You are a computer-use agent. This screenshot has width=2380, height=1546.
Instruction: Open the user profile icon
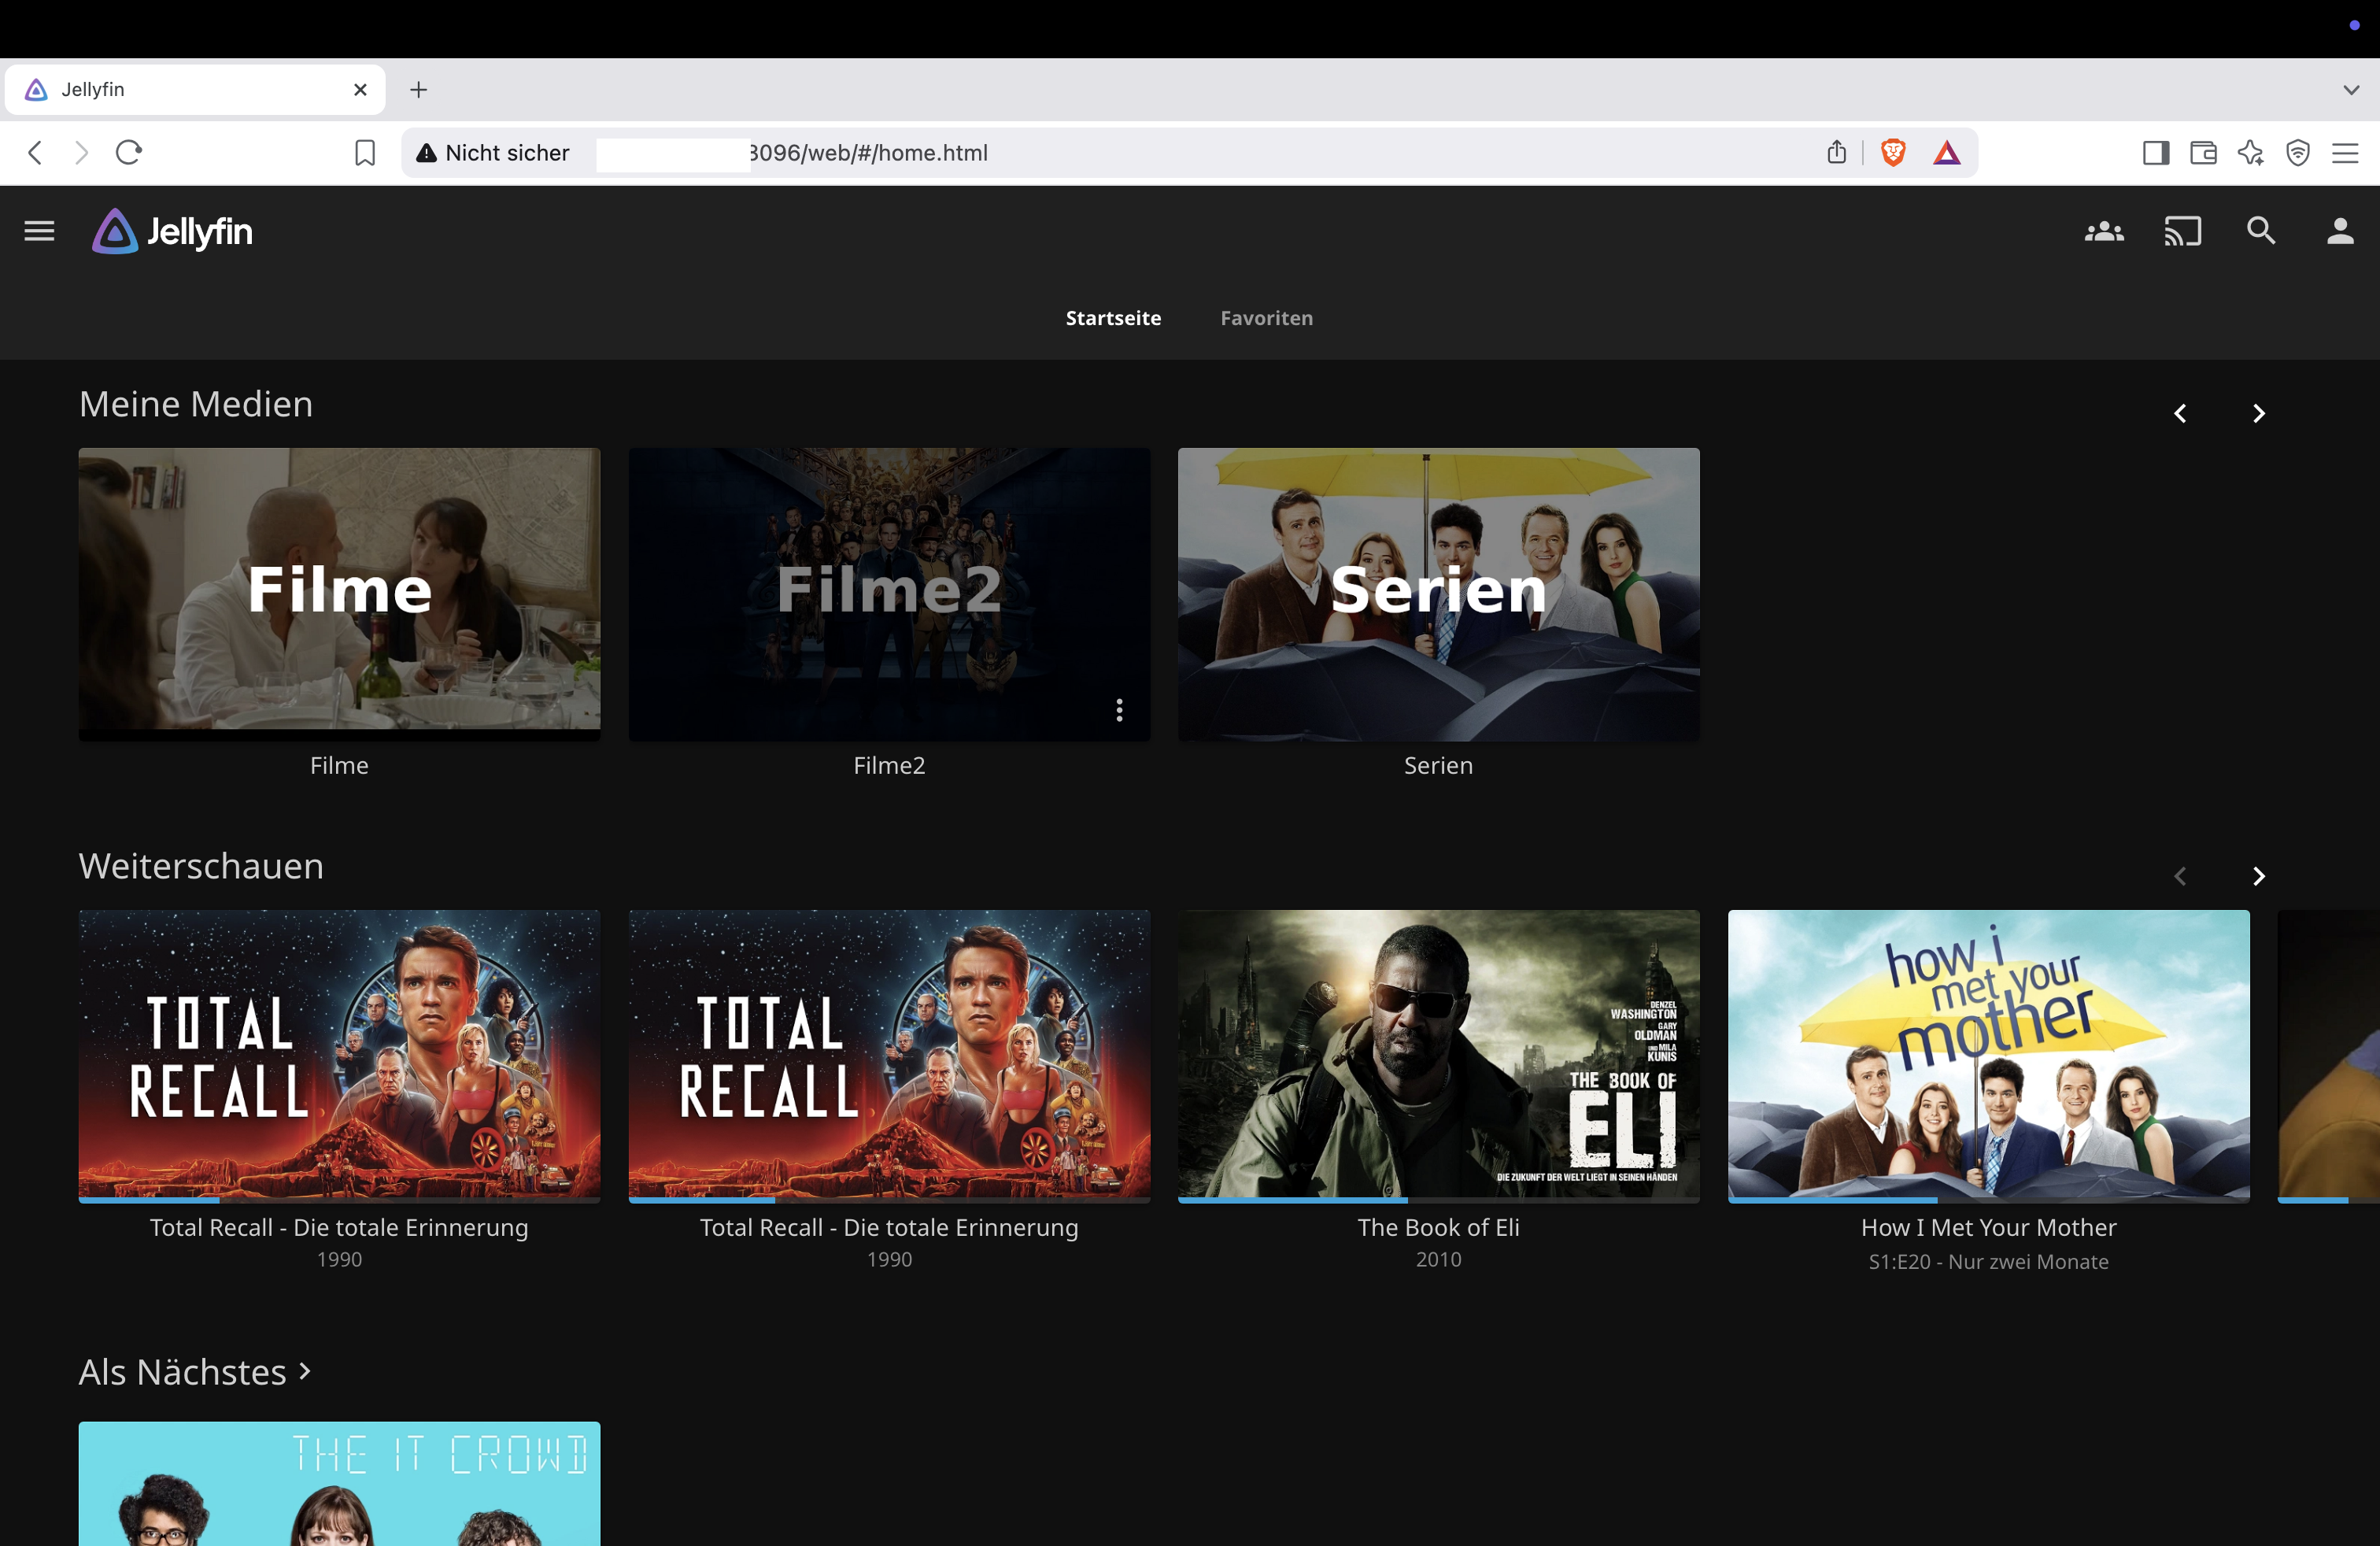coord(2340,232)
